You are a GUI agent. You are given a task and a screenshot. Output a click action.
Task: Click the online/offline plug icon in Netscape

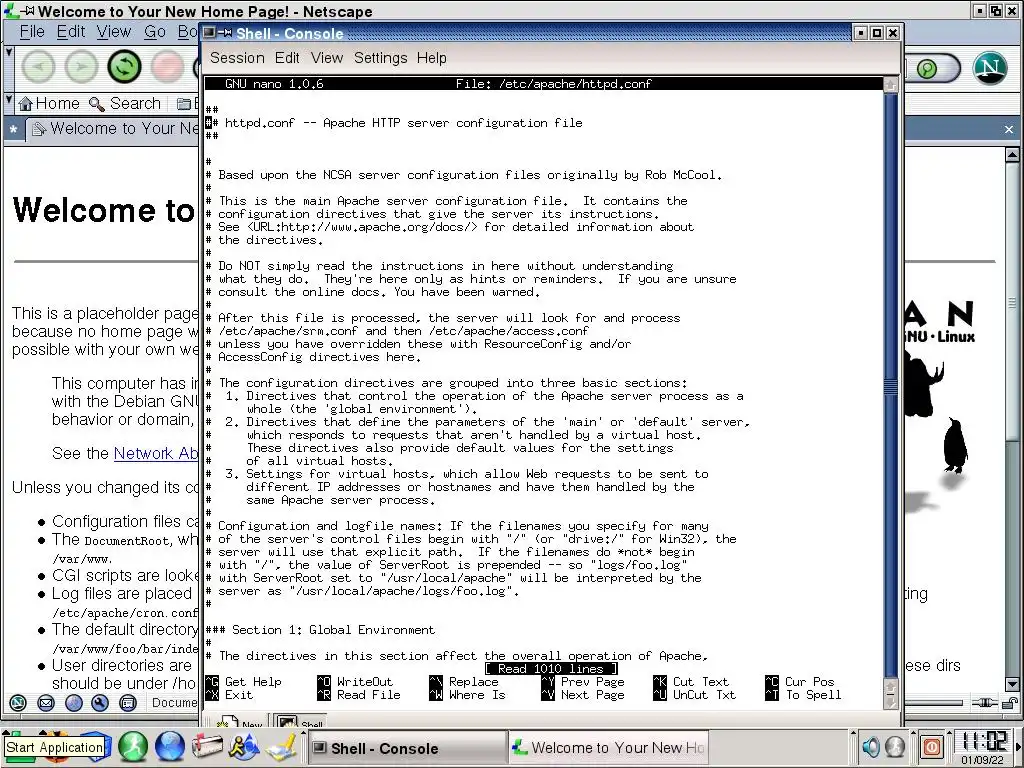tap(984, 703)
